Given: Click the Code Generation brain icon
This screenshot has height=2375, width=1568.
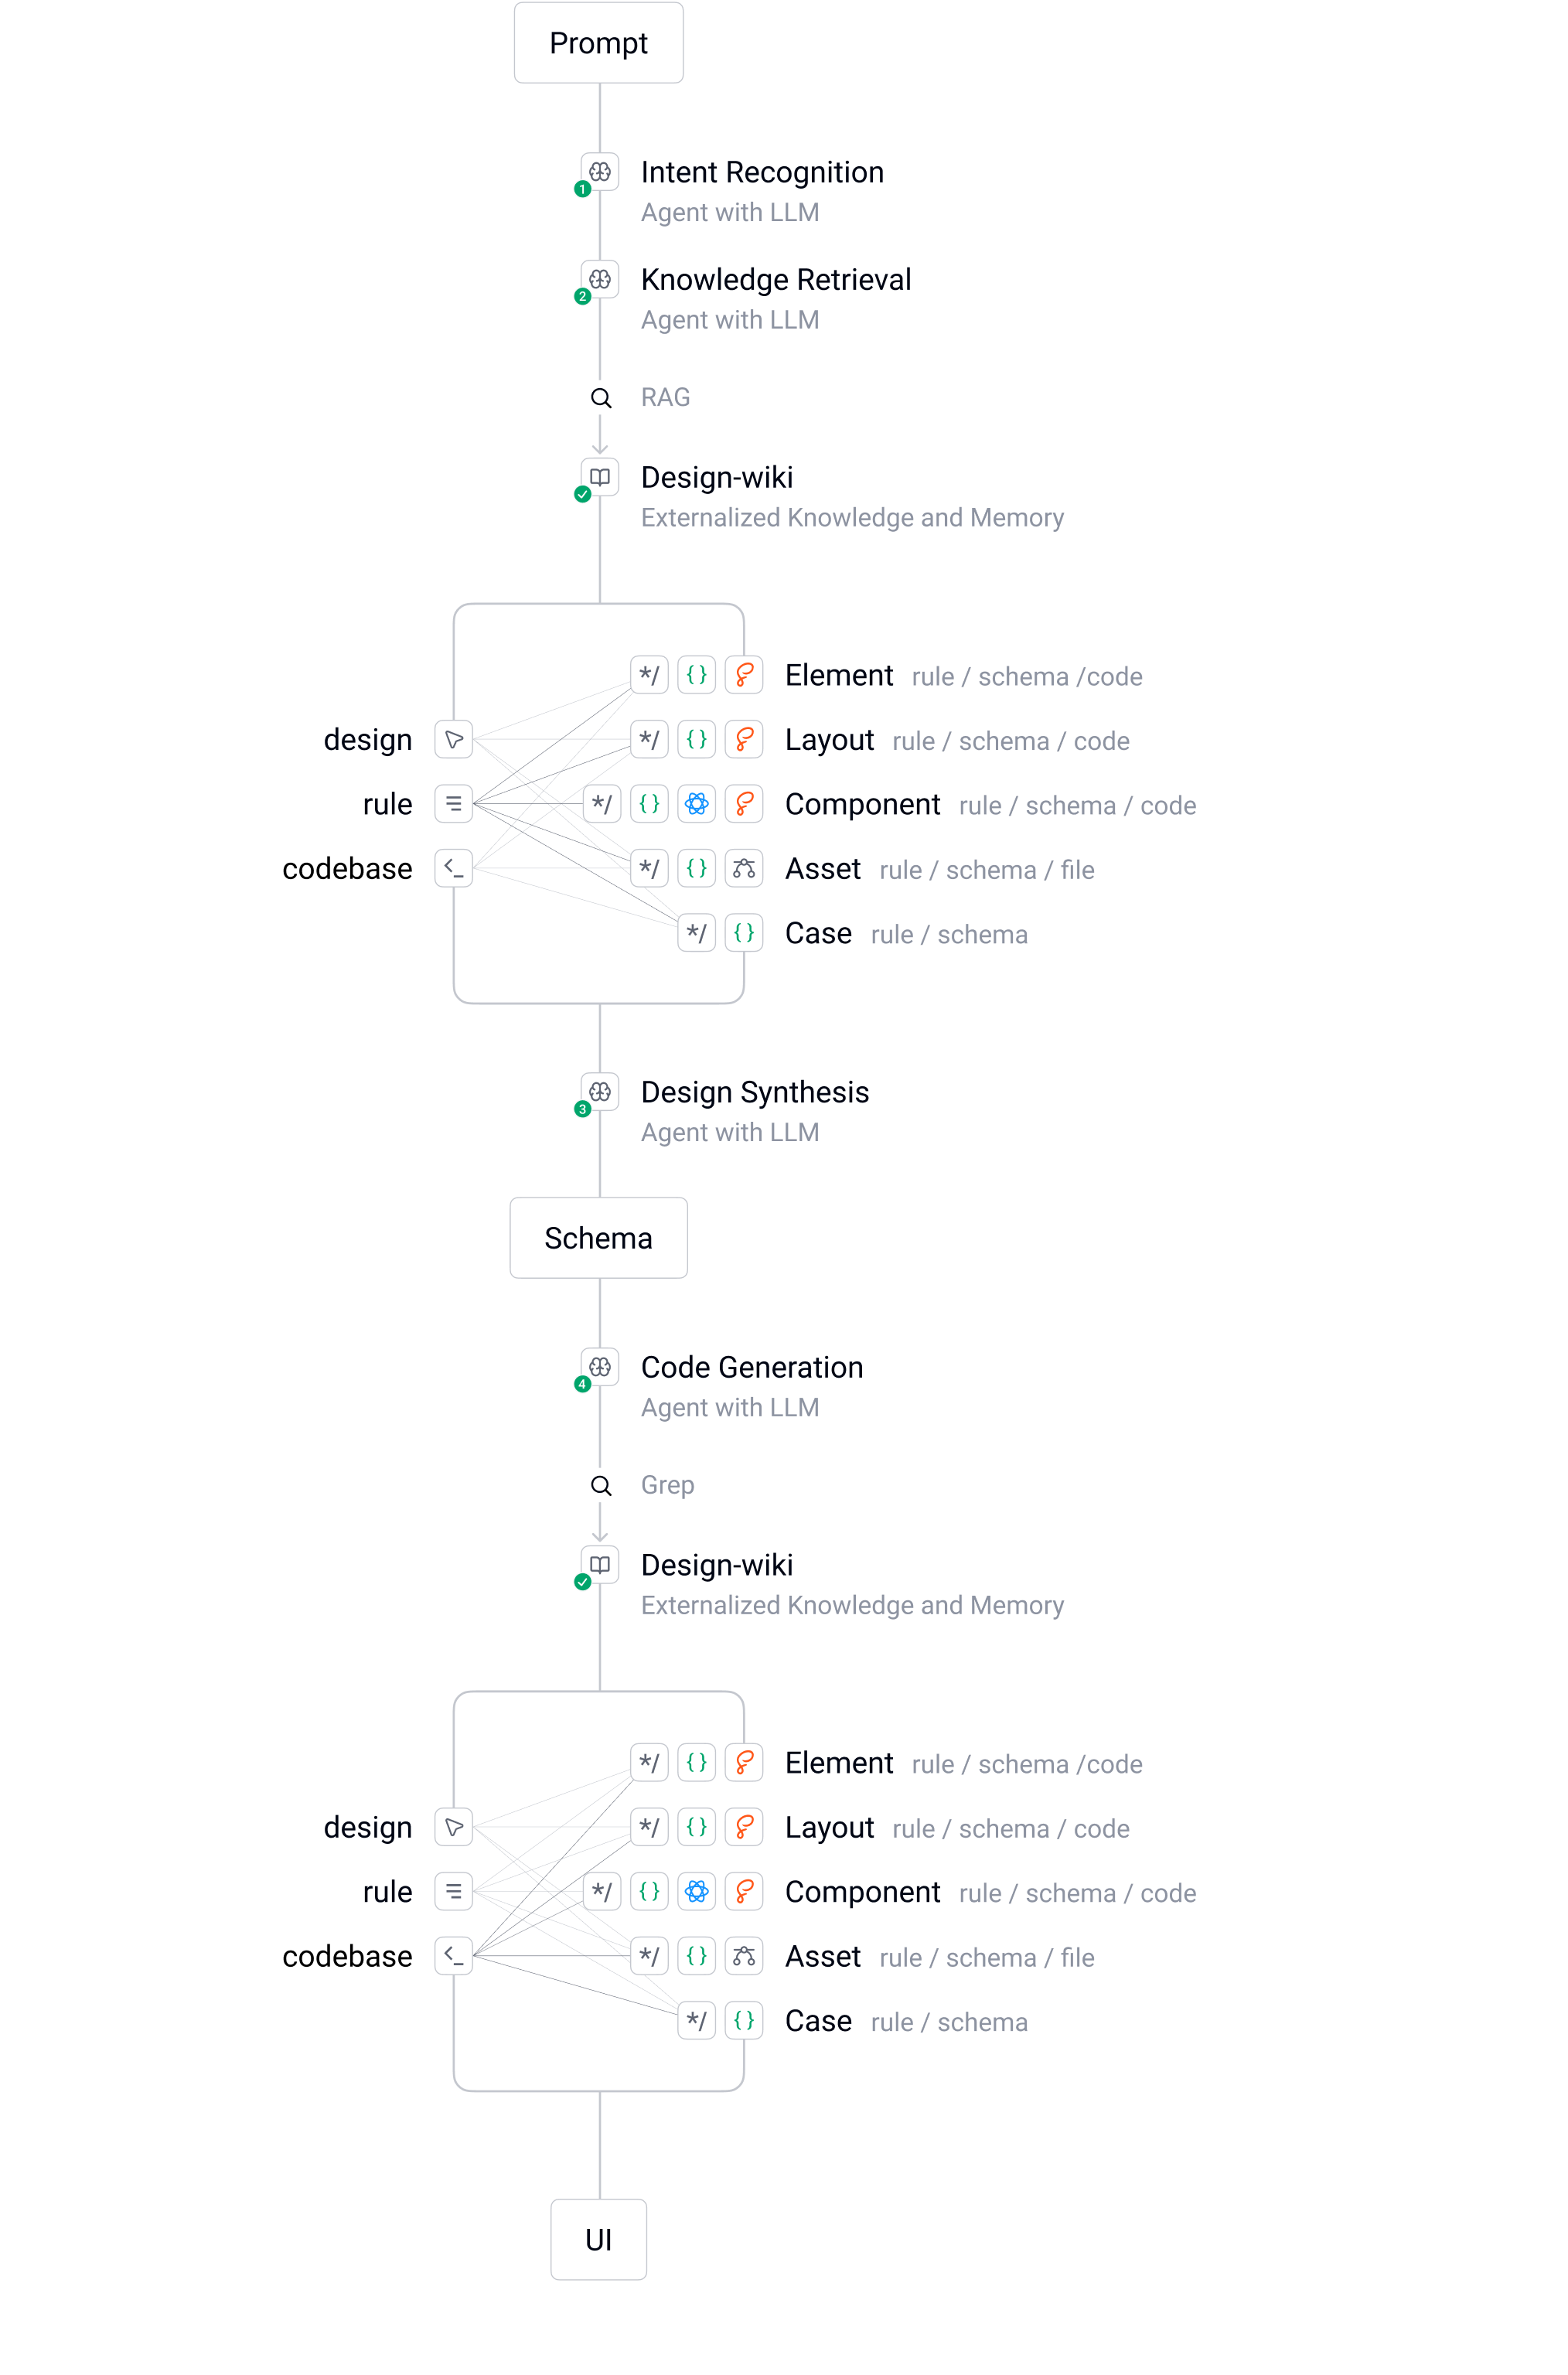Looking at the screenshot, I should (x=600, y=1367).
